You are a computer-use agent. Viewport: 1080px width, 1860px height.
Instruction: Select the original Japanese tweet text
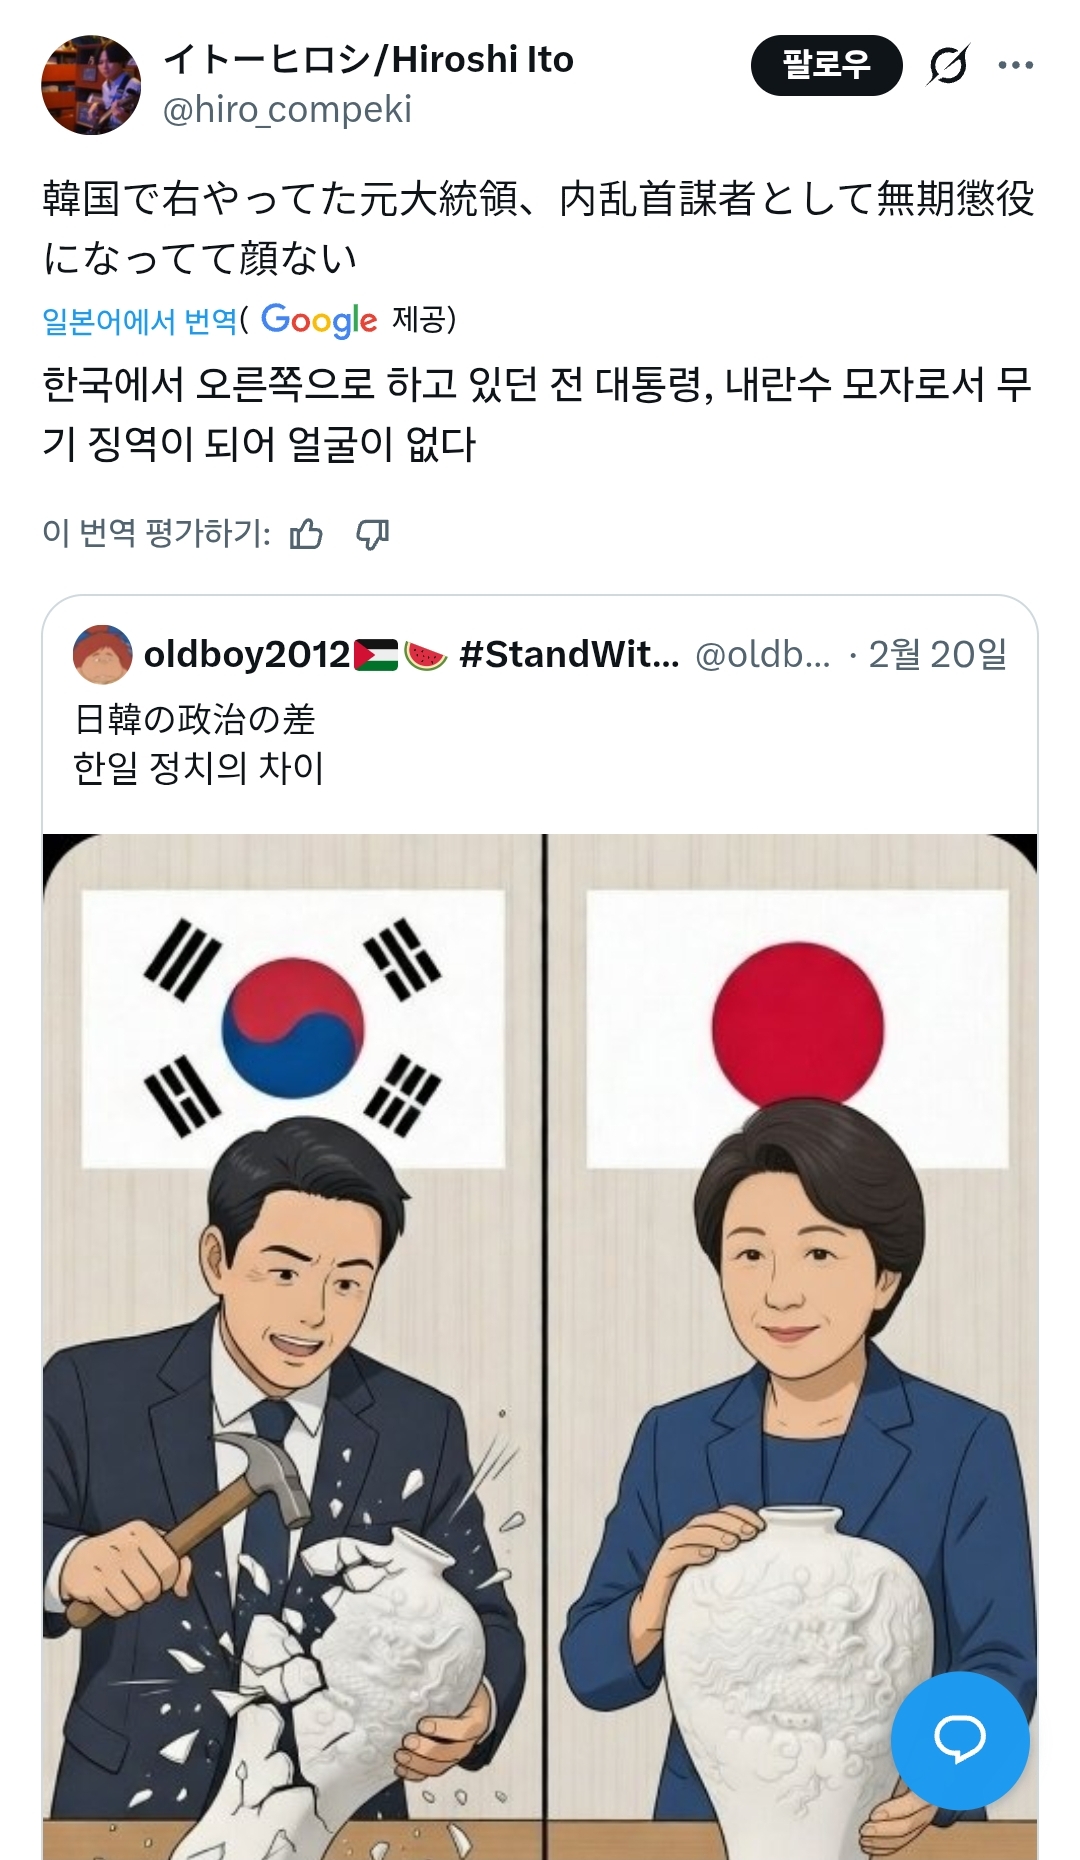(x=538, y=228)
